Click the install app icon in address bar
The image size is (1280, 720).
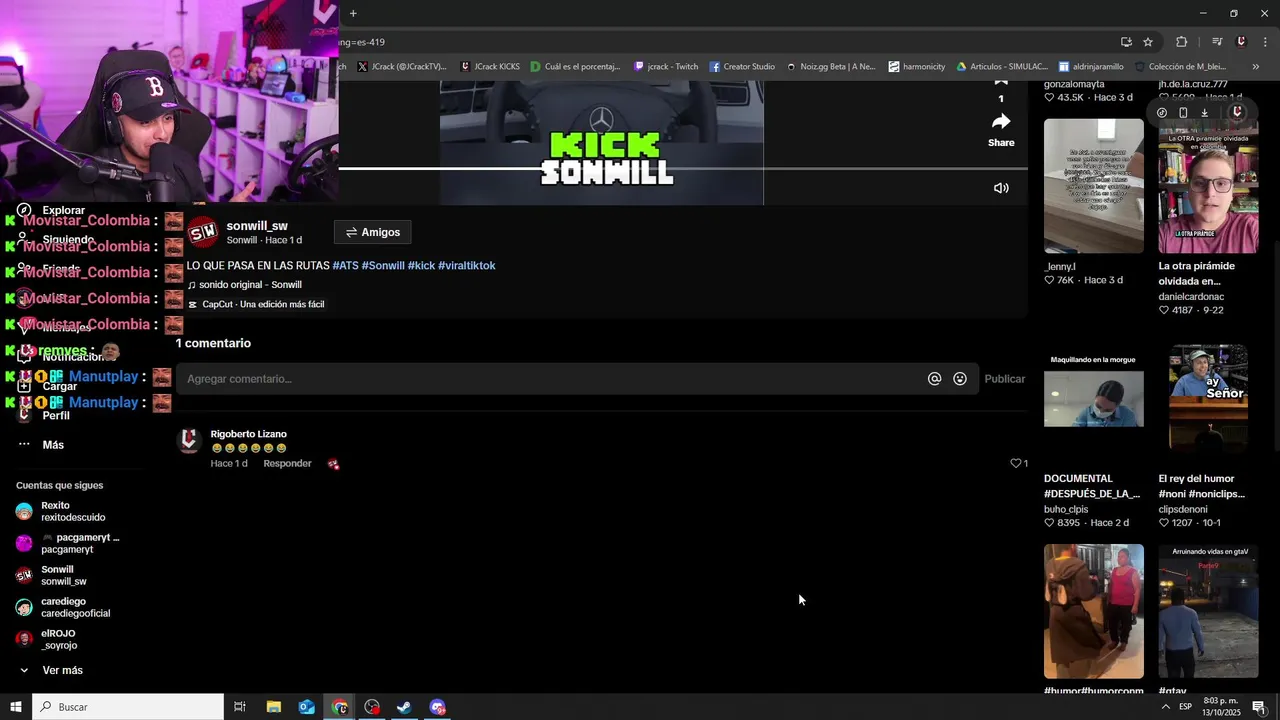1126,42
